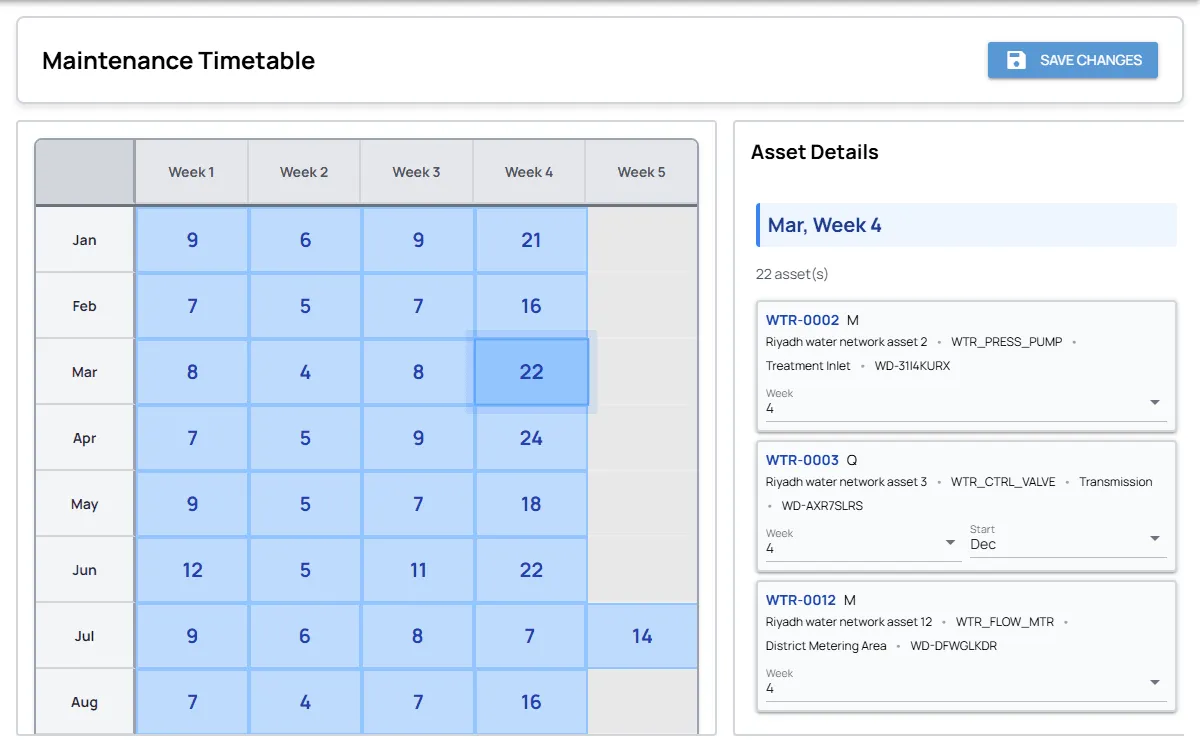The image size is (1200, 752).
Task: Open the WTR-0002 asset link
Action: pyautogui.click(x=802, y=320)
